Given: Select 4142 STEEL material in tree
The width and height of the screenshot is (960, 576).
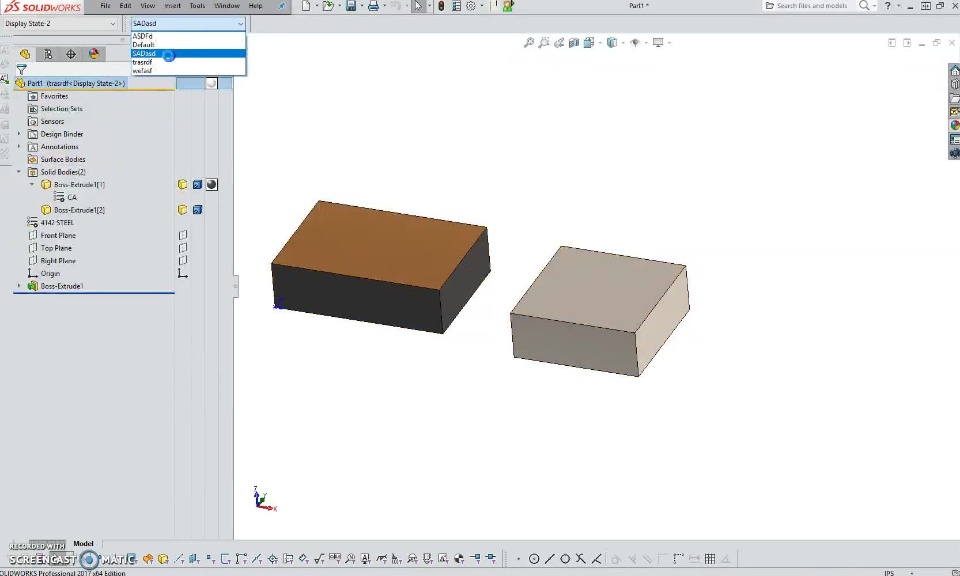Looking at the screenshot, I should click(x=57, y=223).
